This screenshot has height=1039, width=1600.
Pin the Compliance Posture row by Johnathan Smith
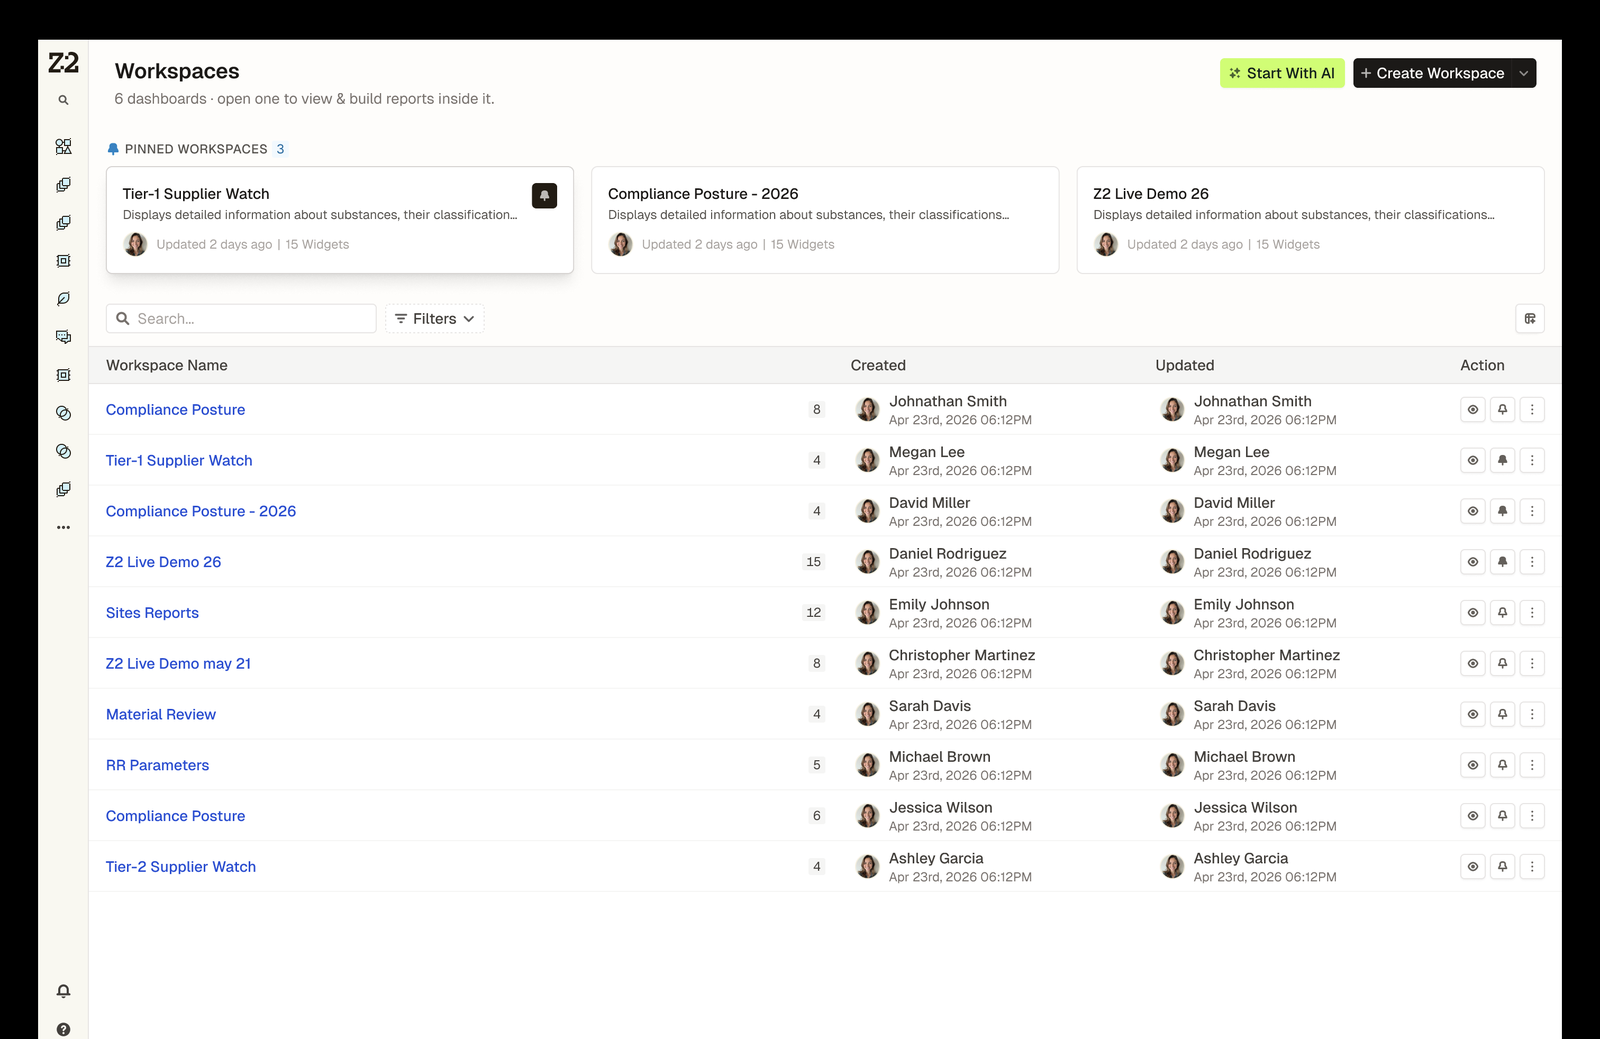click(1502, 410)
